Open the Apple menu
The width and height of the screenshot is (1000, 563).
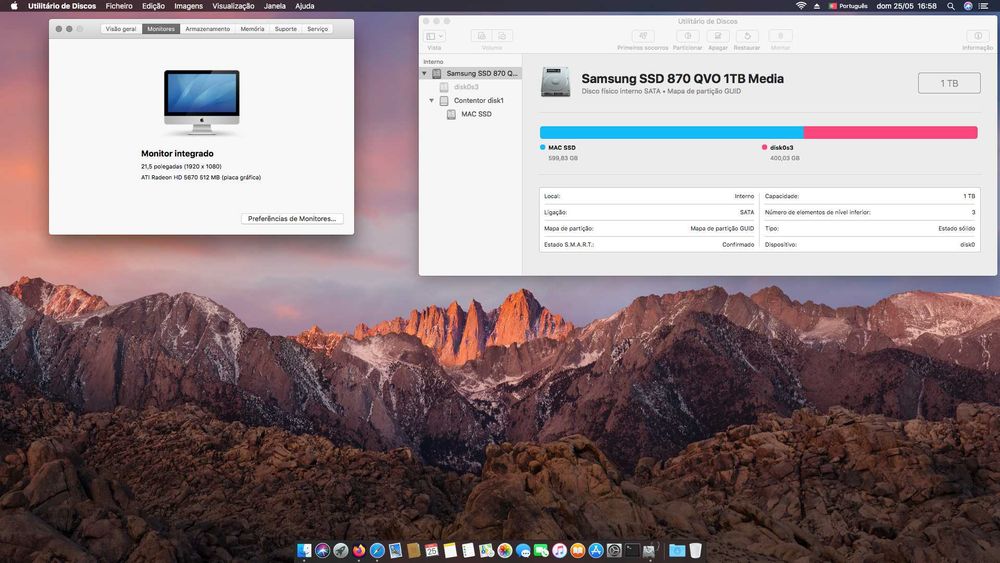point(14,6)
